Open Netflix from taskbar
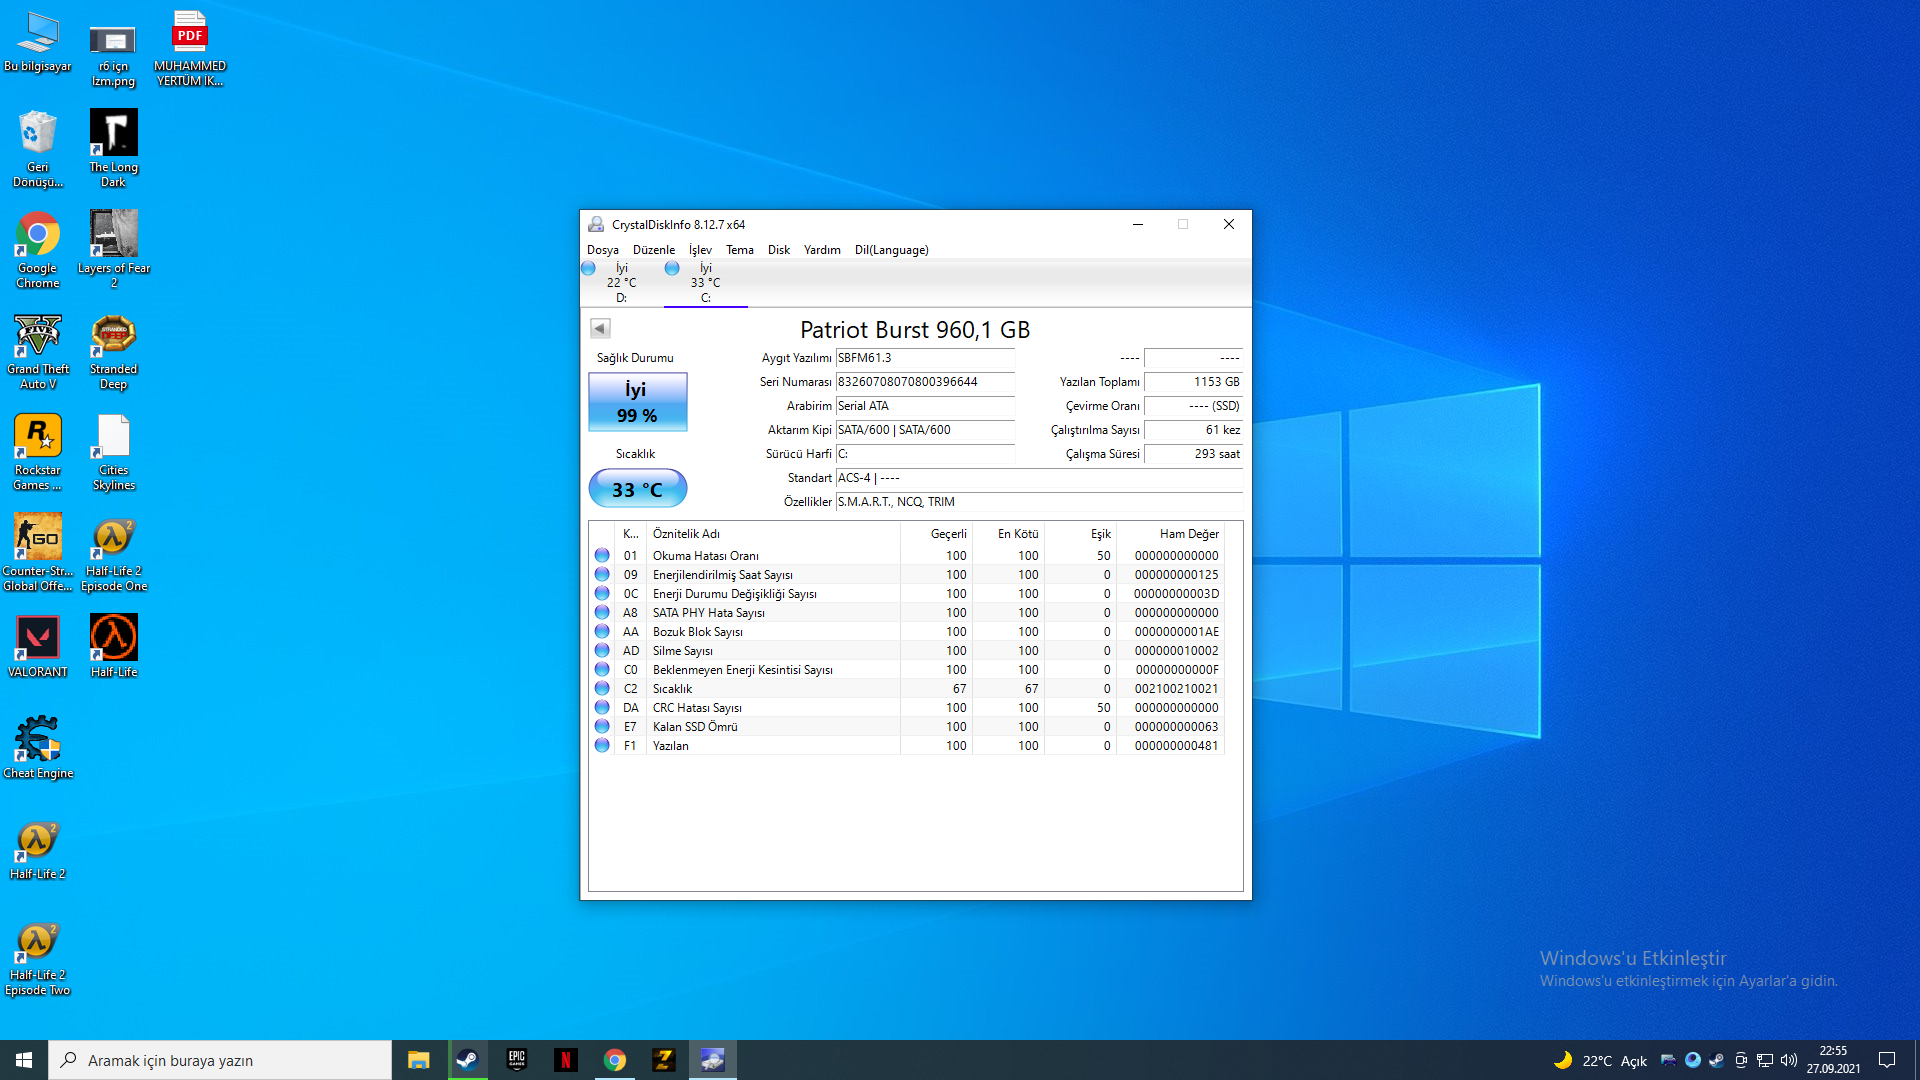Viewport: 1920px width, 1080px height. [565, 1060]
